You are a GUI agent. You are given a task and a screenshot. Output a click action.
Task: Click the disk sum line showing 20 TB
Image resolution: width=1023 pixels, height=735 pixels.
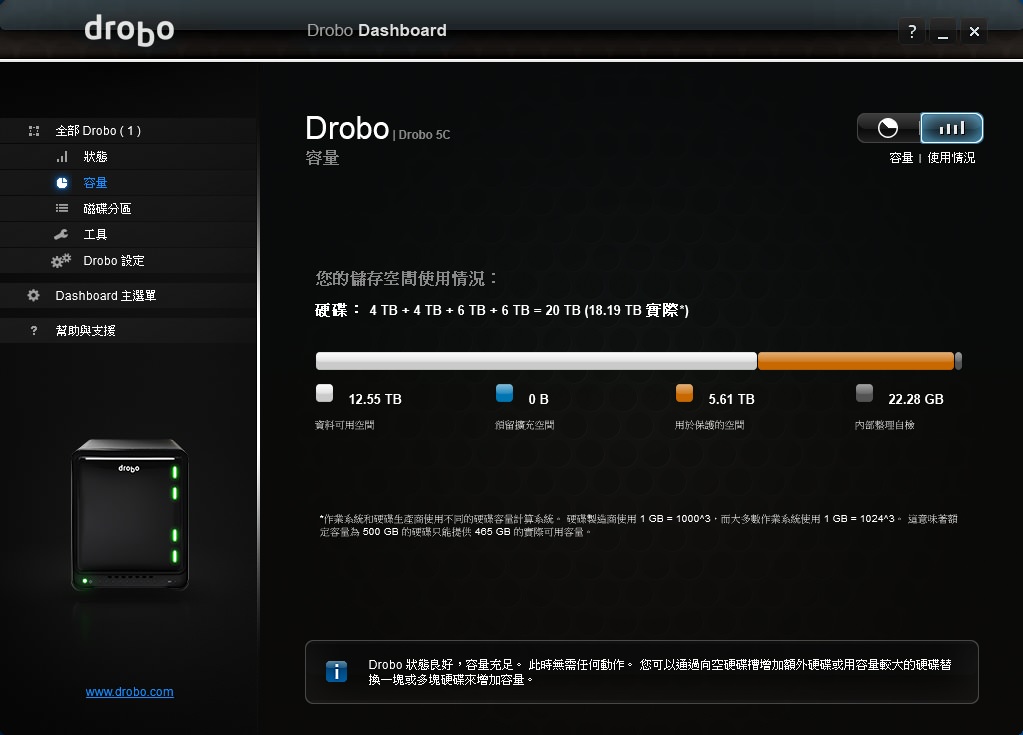click(502, 310)
